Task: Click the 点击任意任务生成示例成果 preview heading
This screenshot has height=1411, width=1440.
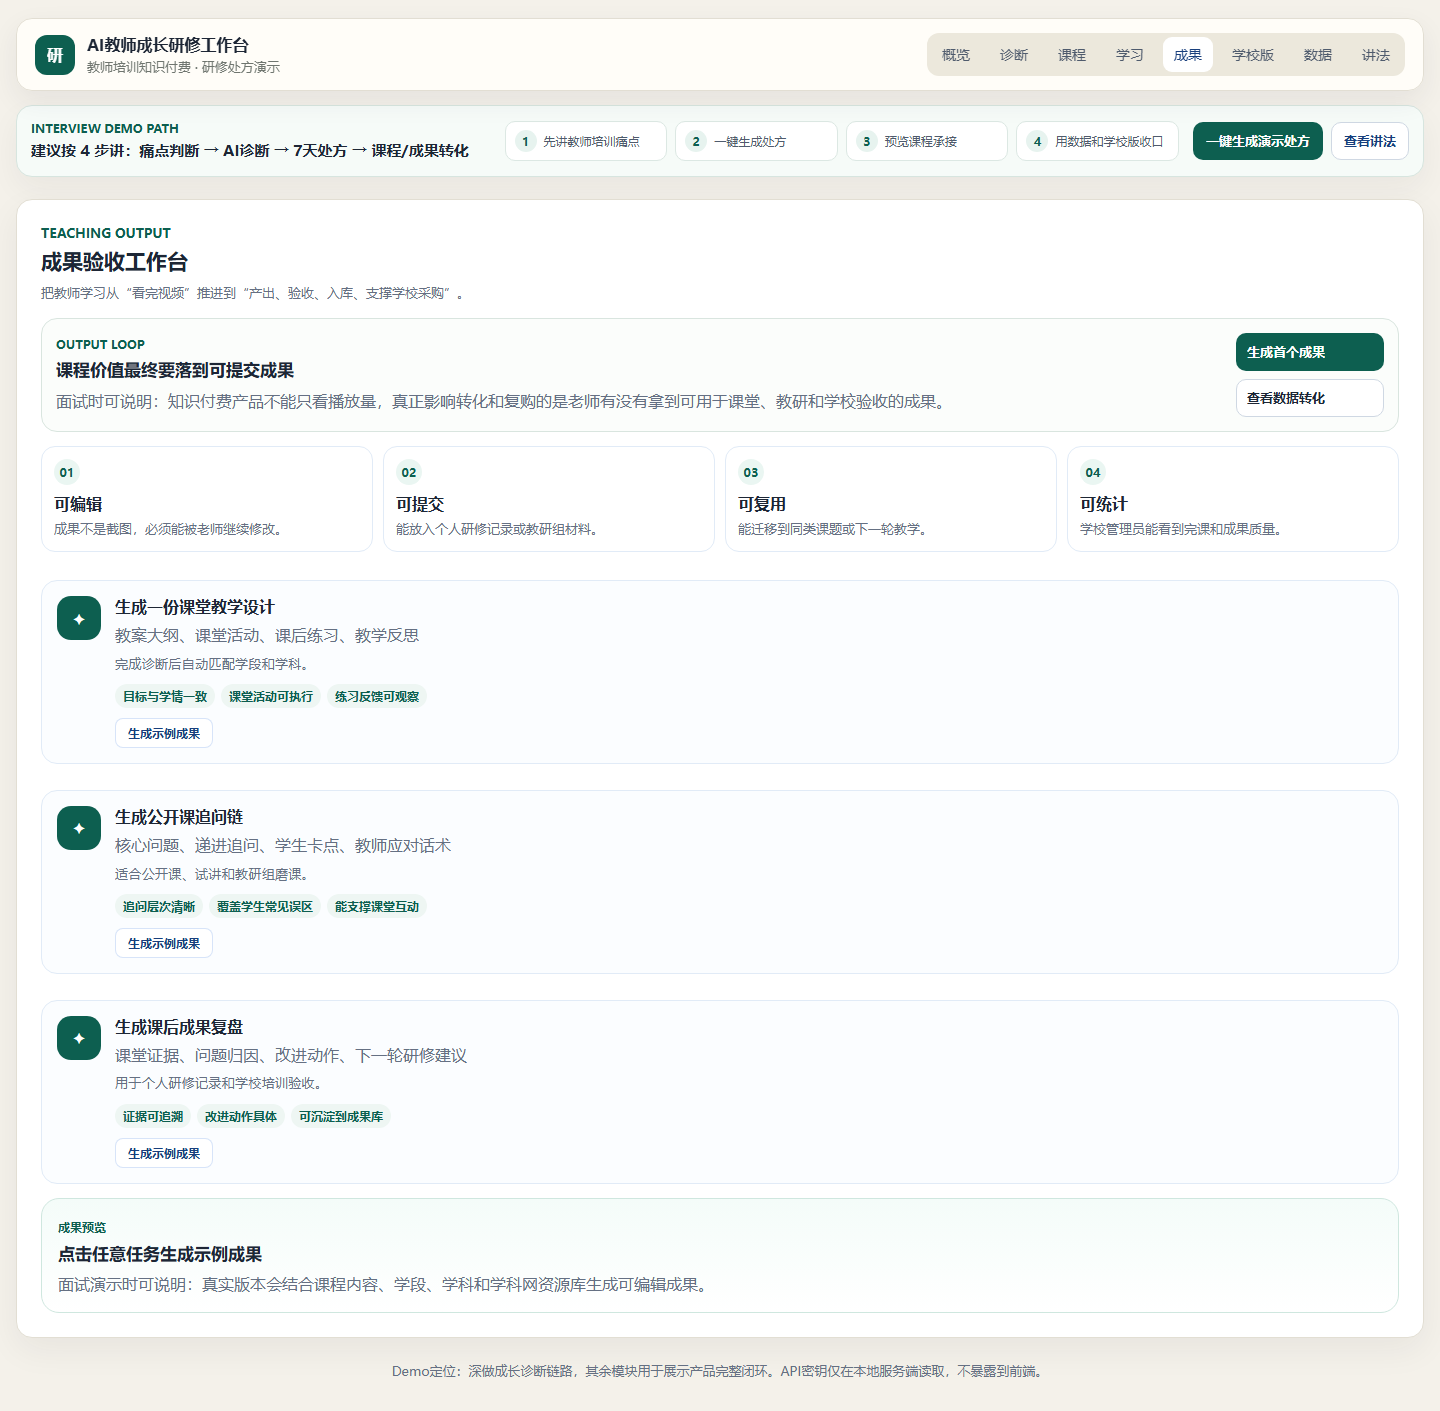Action: 160,1254
